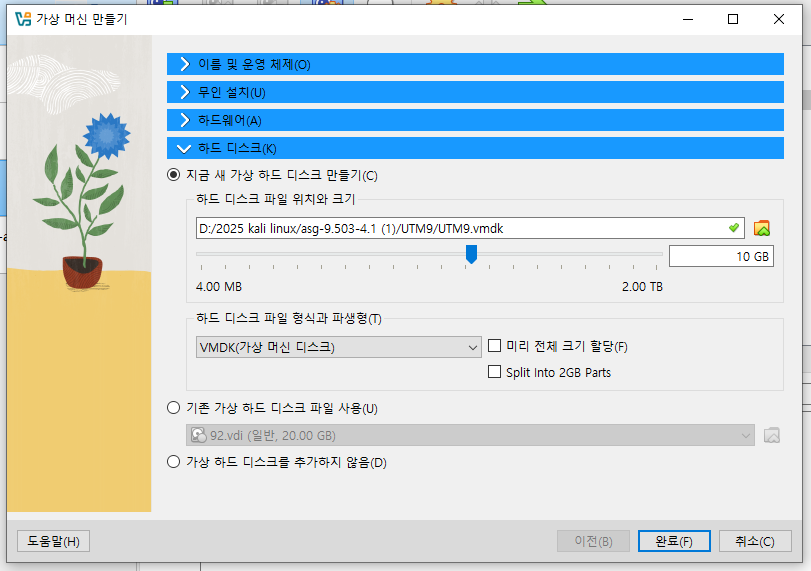Click the 도움말(H) button
The width and height of the screenshot is (811, 571).
[x=53, y=541]
